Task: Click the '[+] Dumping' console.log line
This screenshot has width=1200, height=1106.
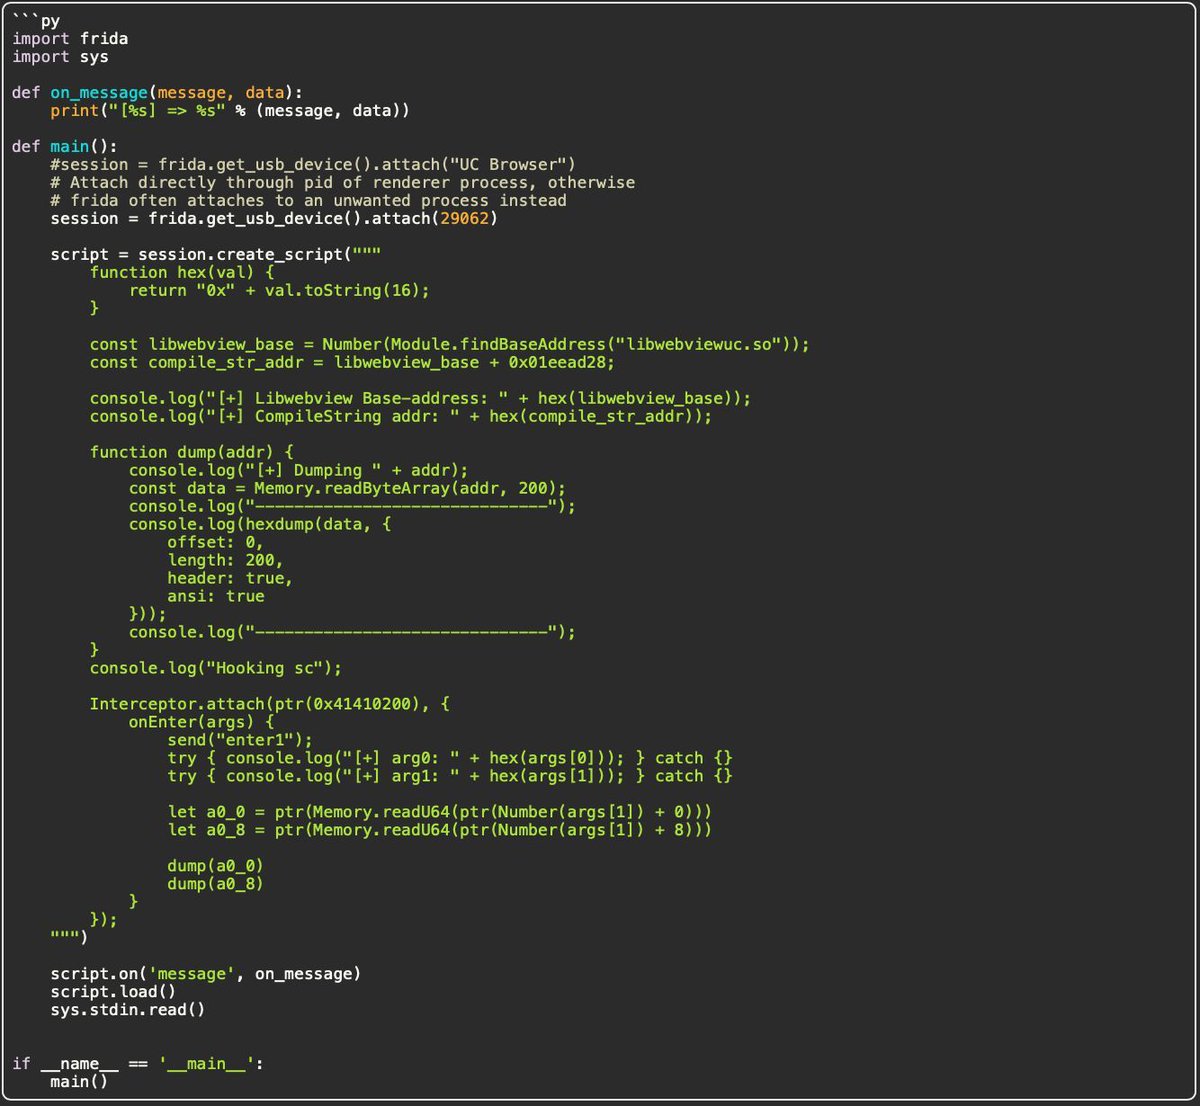Action: [299, 470]
